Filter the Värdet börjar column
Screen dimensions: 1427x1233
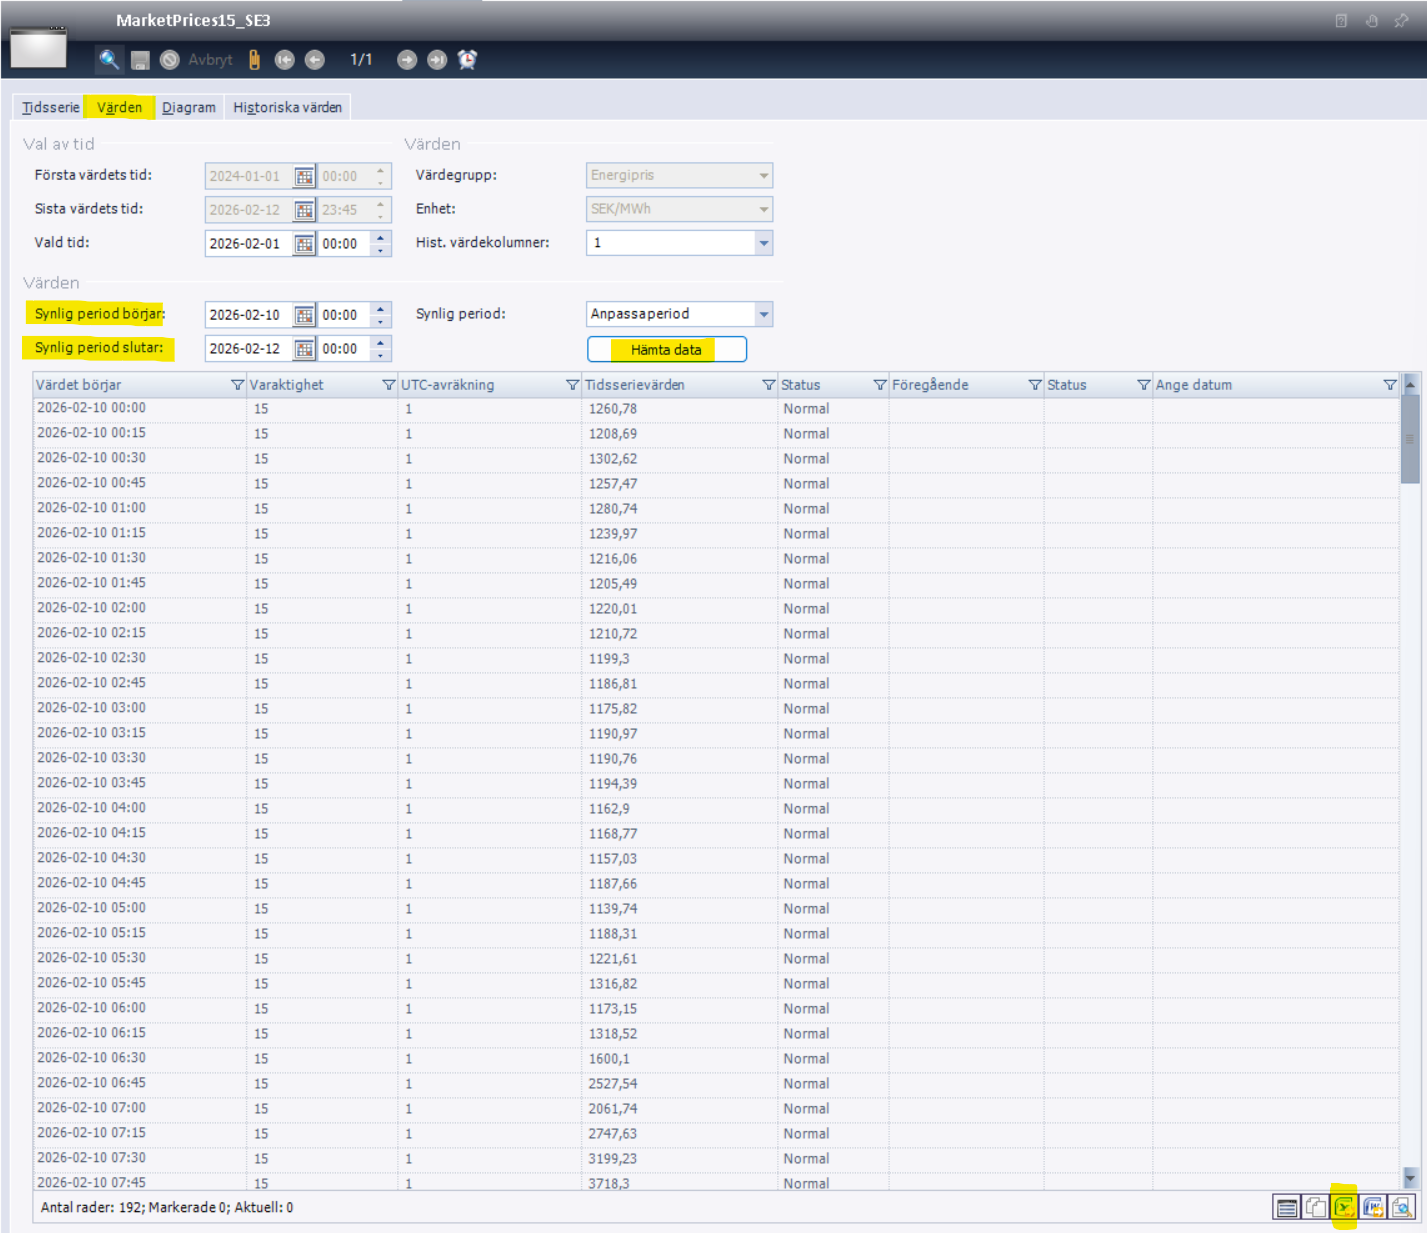coord(237,385)
